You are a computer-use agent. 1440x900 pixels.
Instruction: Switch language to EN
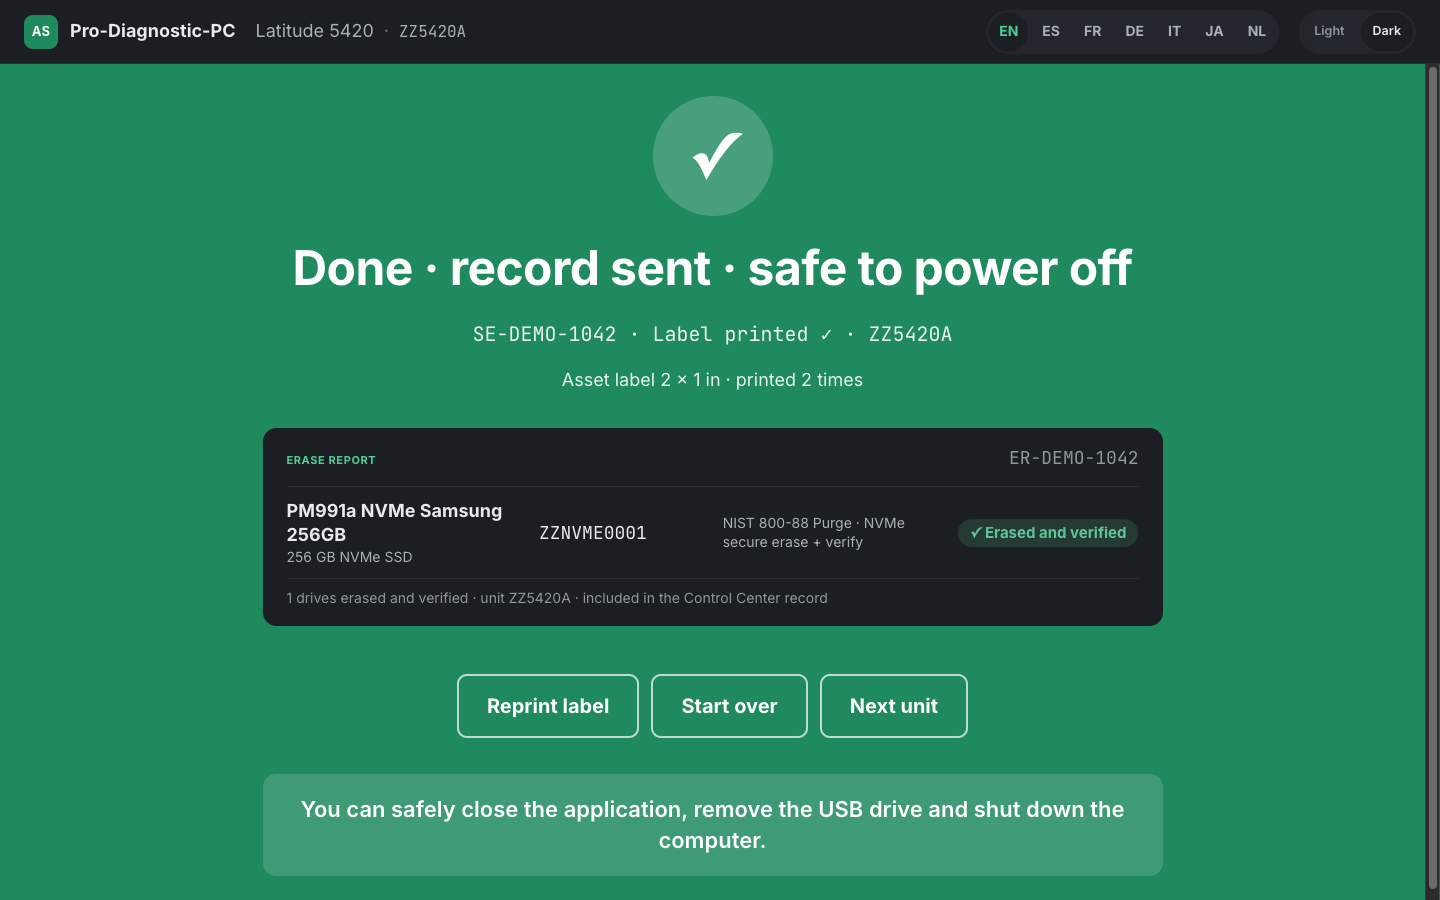coord(1009,31)
